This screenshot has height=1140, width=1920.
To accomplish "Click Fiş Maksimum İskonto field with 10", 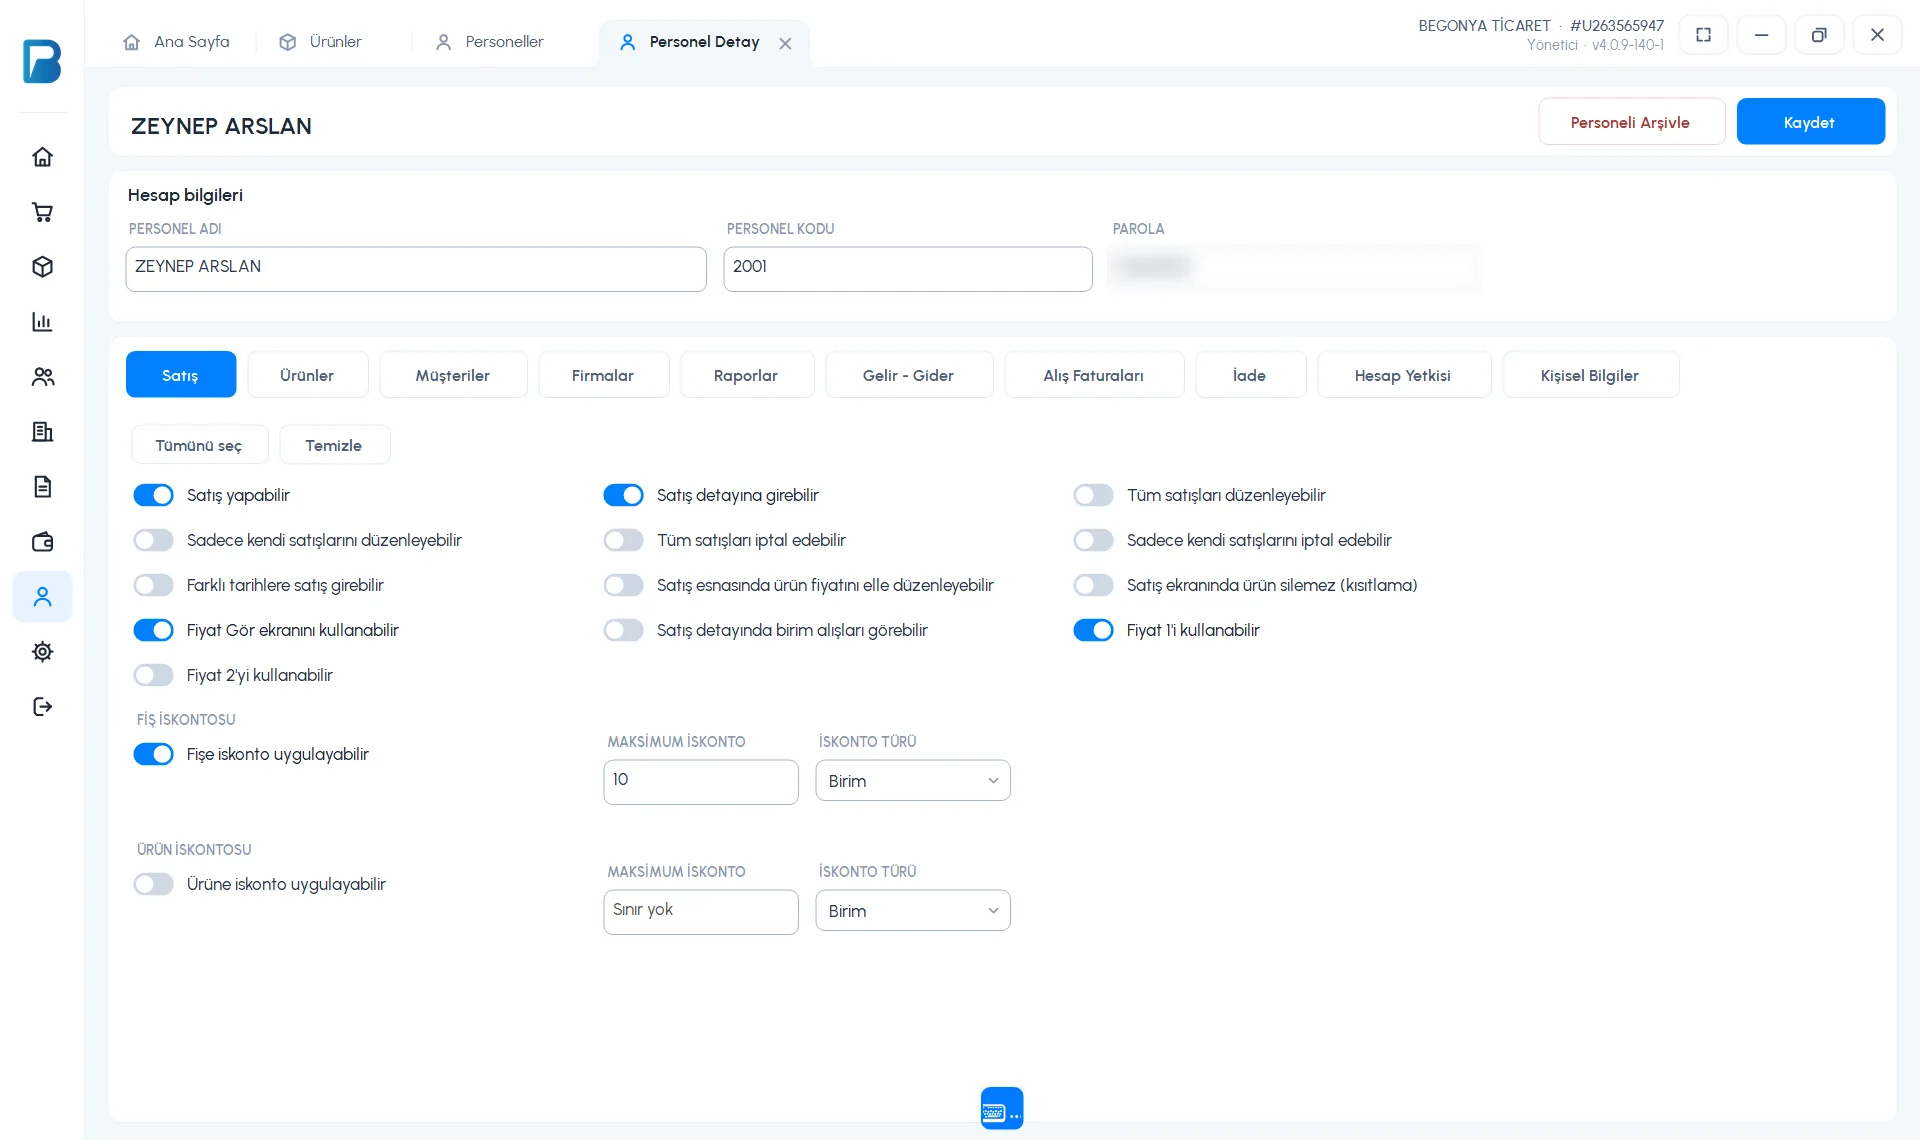I will tap(701, 781).
